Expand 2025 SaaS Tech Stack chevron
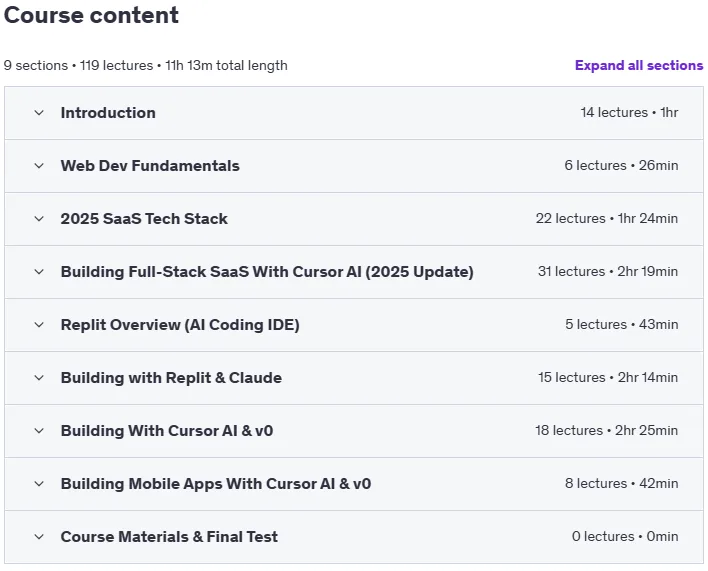 click(39, 219)
